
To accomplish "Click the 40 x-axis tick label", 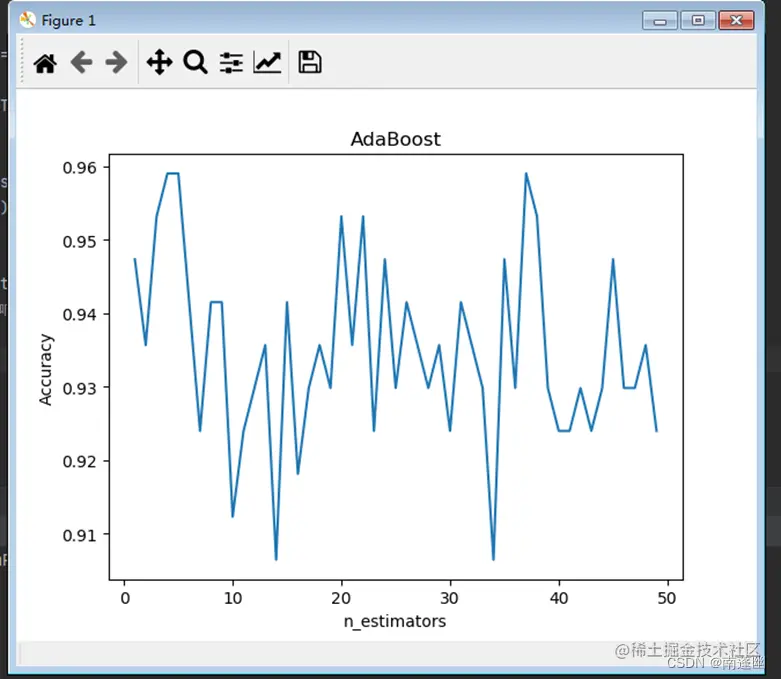I will 559,598.
